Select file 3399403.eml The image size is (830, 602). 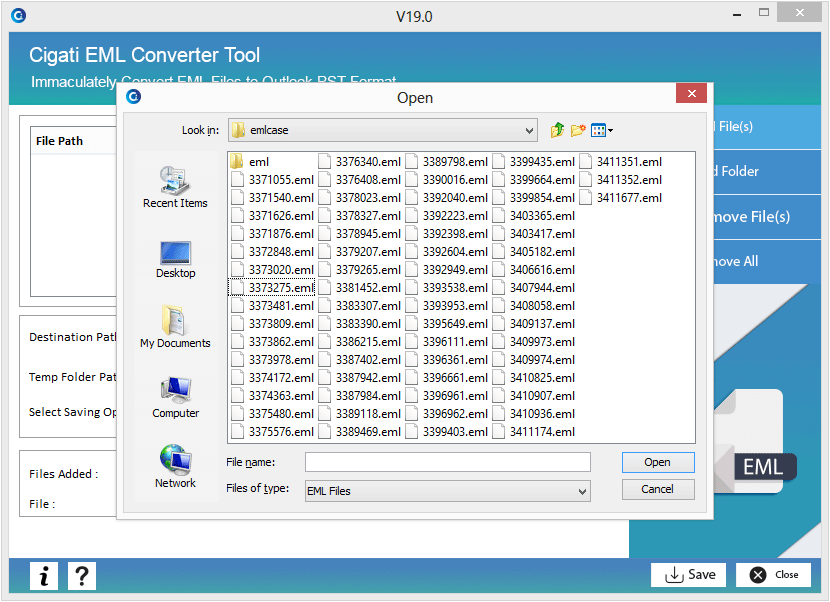(x=446, y=432)
